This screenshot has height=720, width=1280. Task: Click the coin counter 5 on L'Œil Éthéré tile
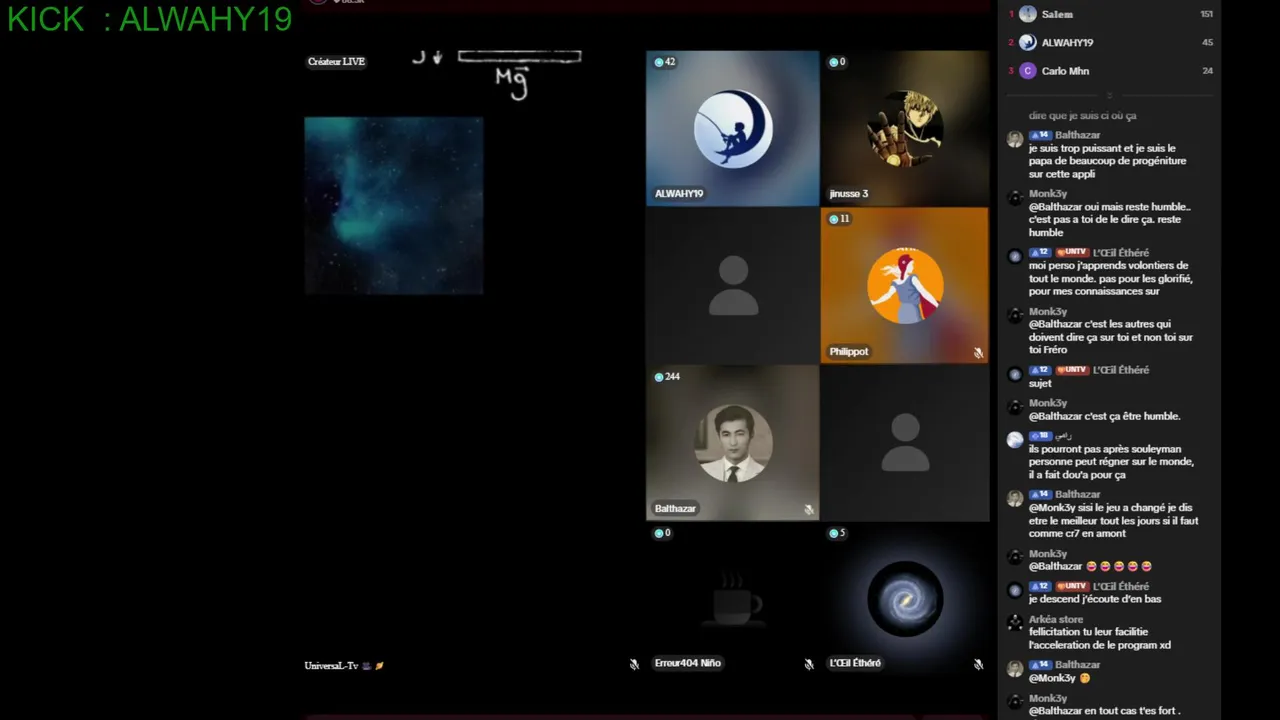[x=837, y=533]
